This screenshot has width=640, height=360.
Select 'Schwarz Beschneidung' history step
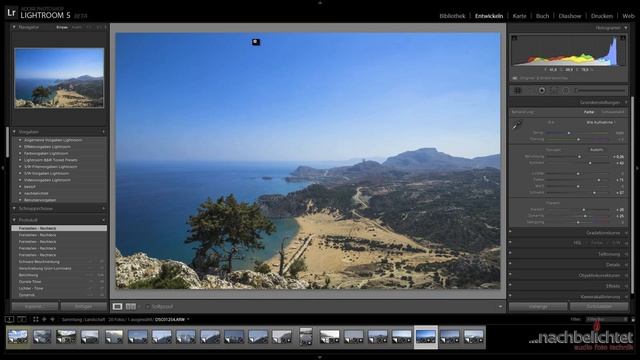39,262
